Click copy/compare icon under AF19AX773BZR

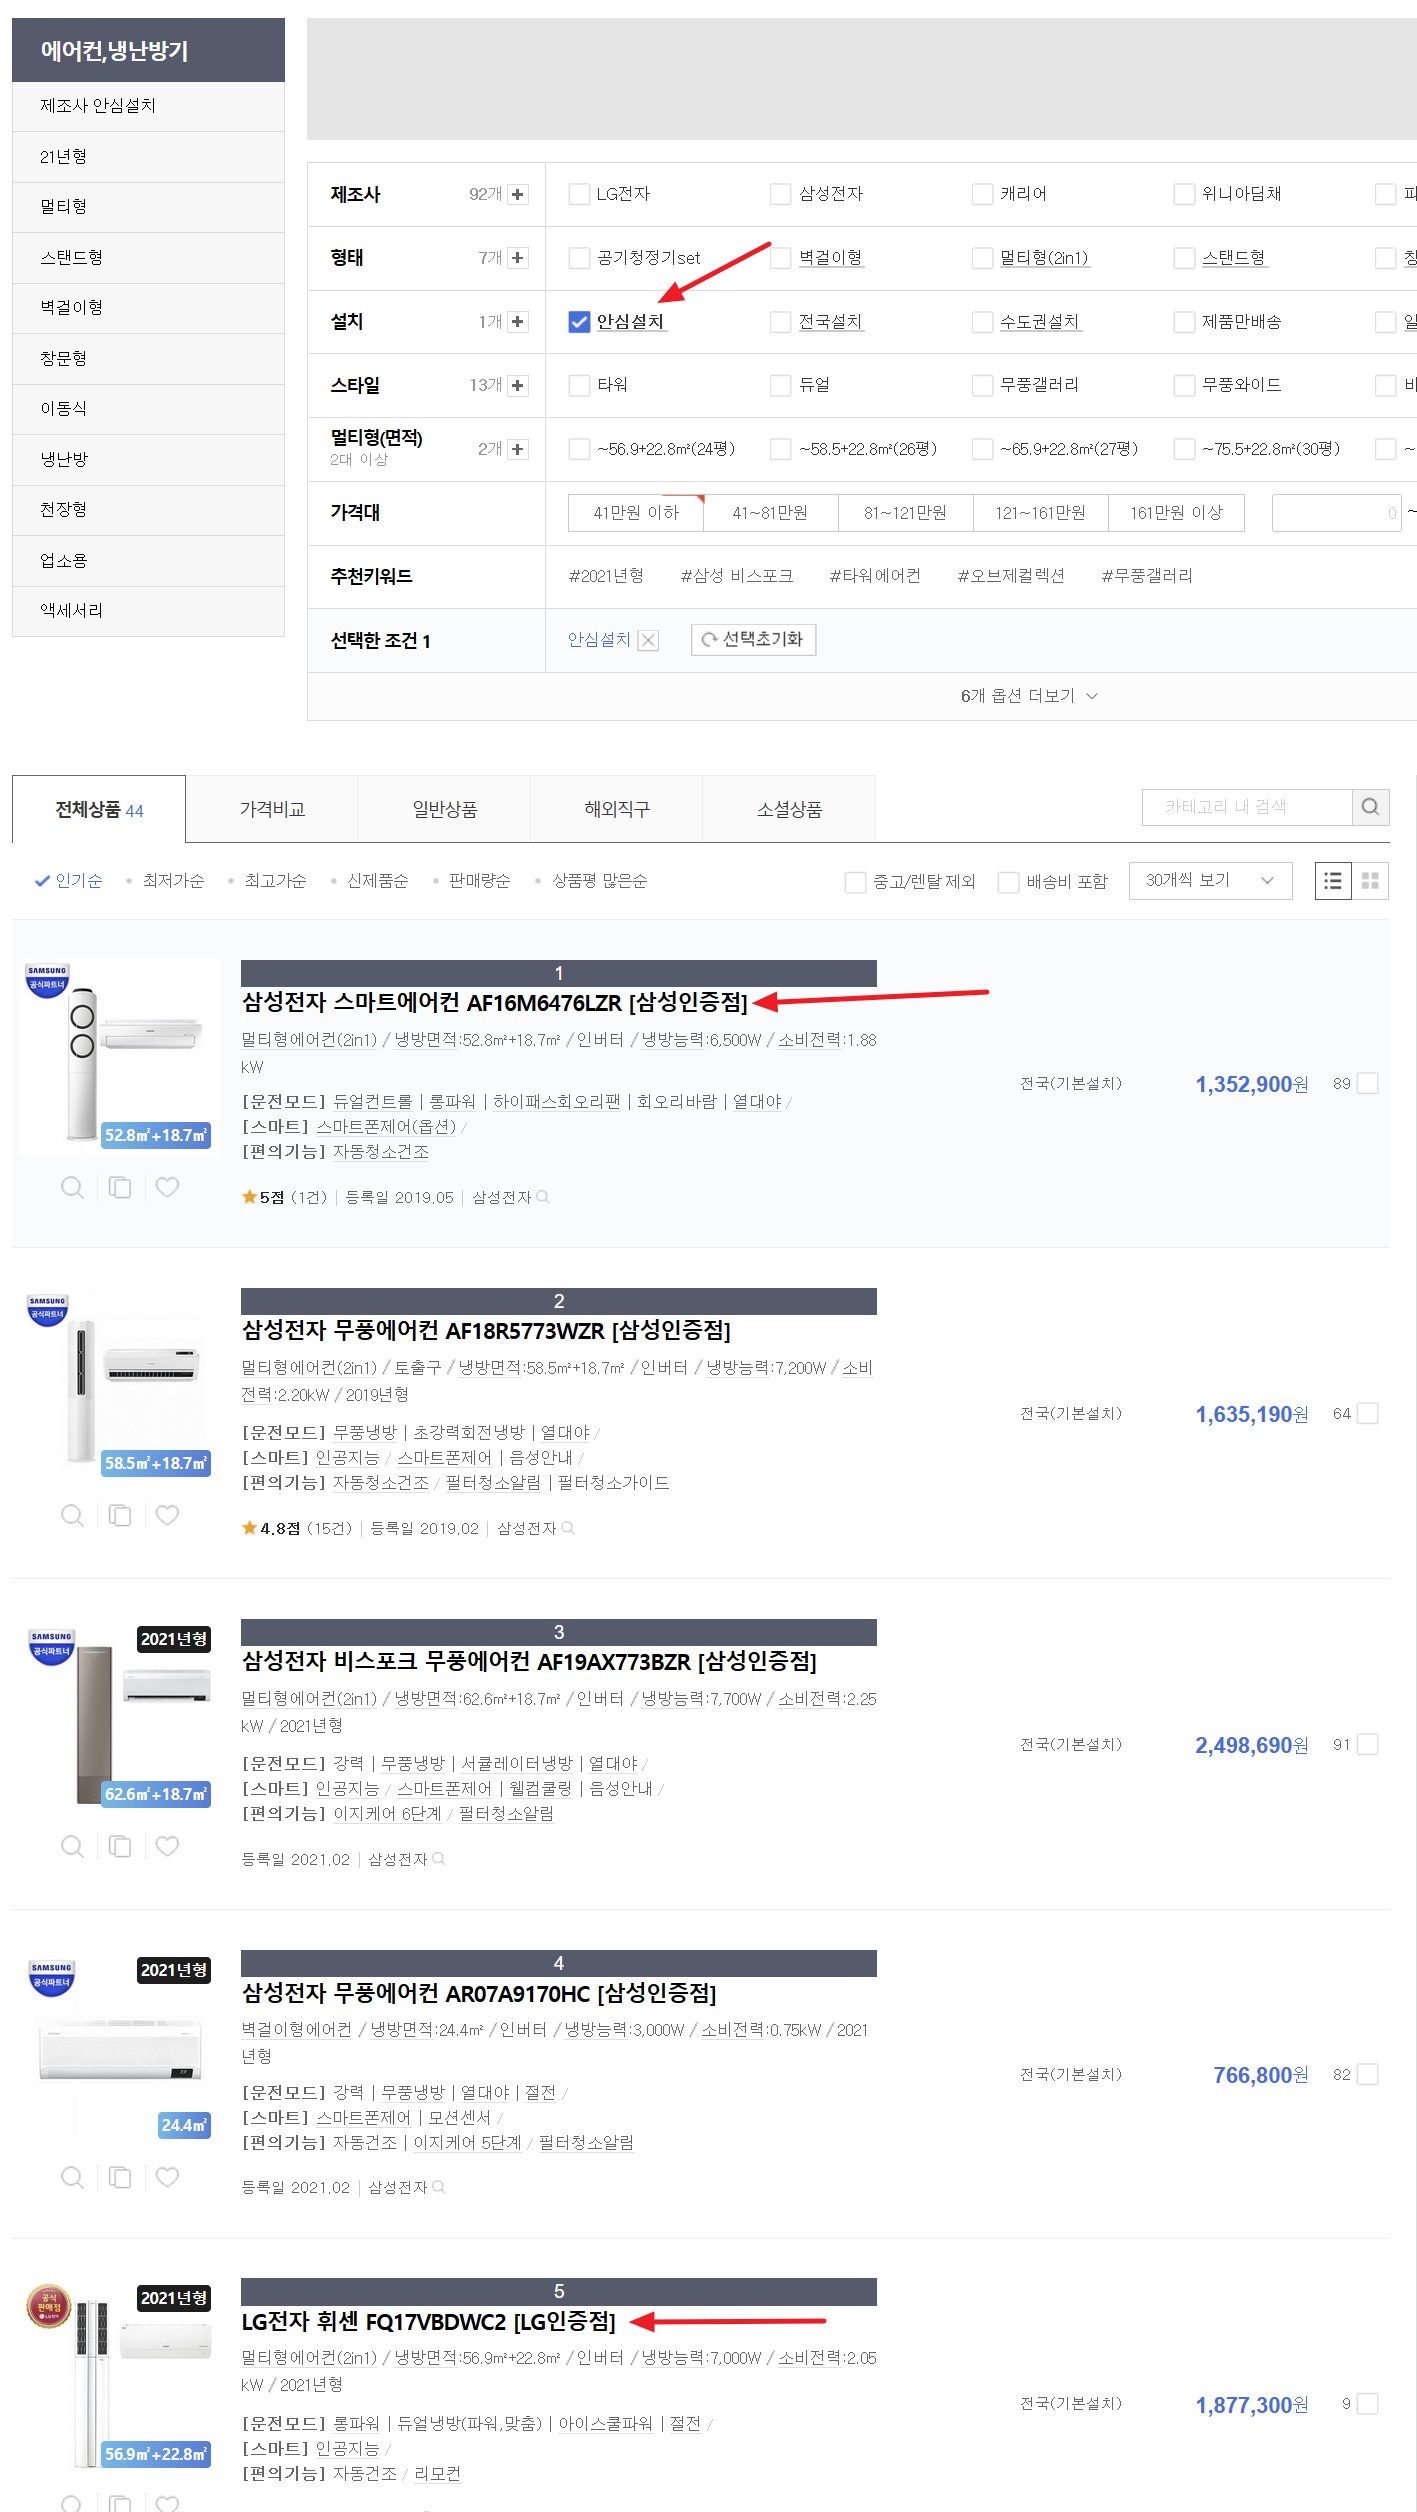120,1846
